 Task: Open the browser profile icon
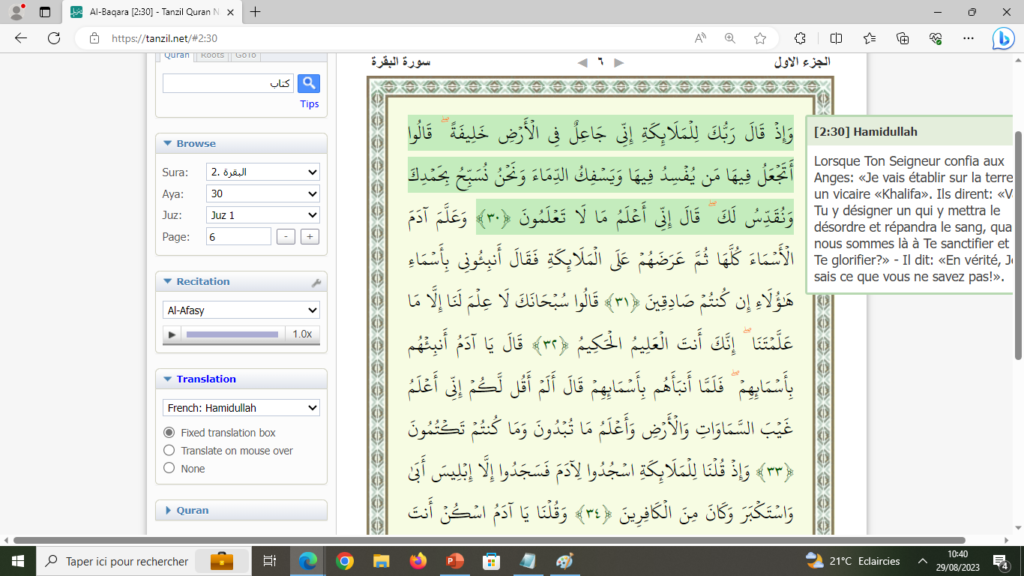pos(17,12)
